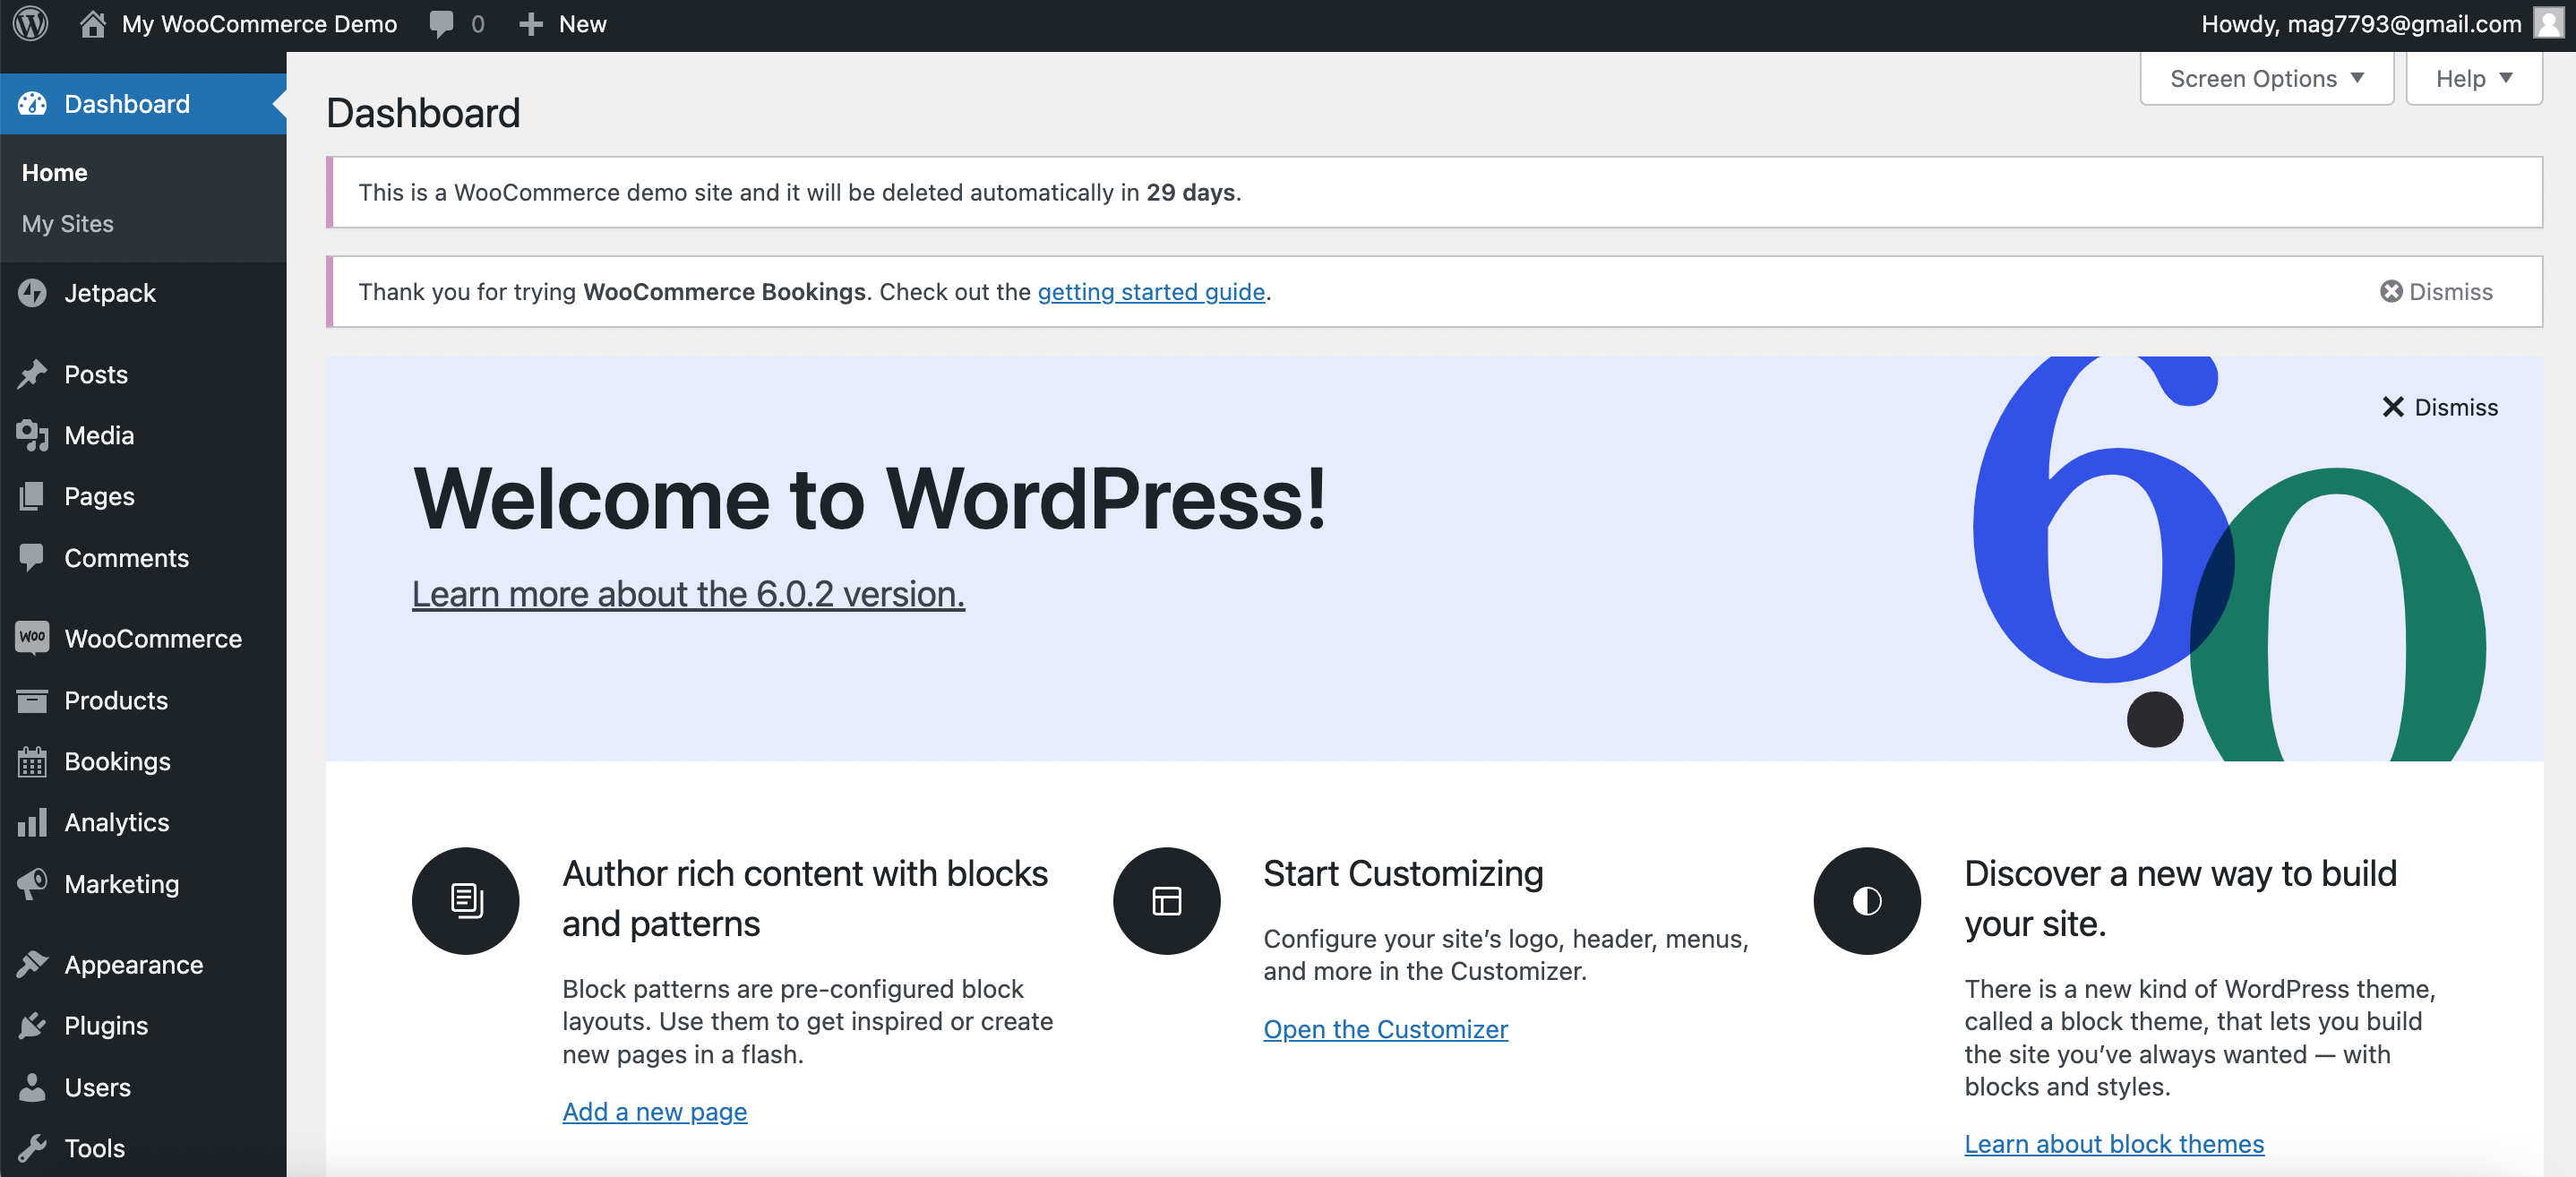Click My WooCommerce Demo site name
Image resolution: width=2576 pixels, height=1177 pixels.
pyautogui.click(x=259, y=24)
